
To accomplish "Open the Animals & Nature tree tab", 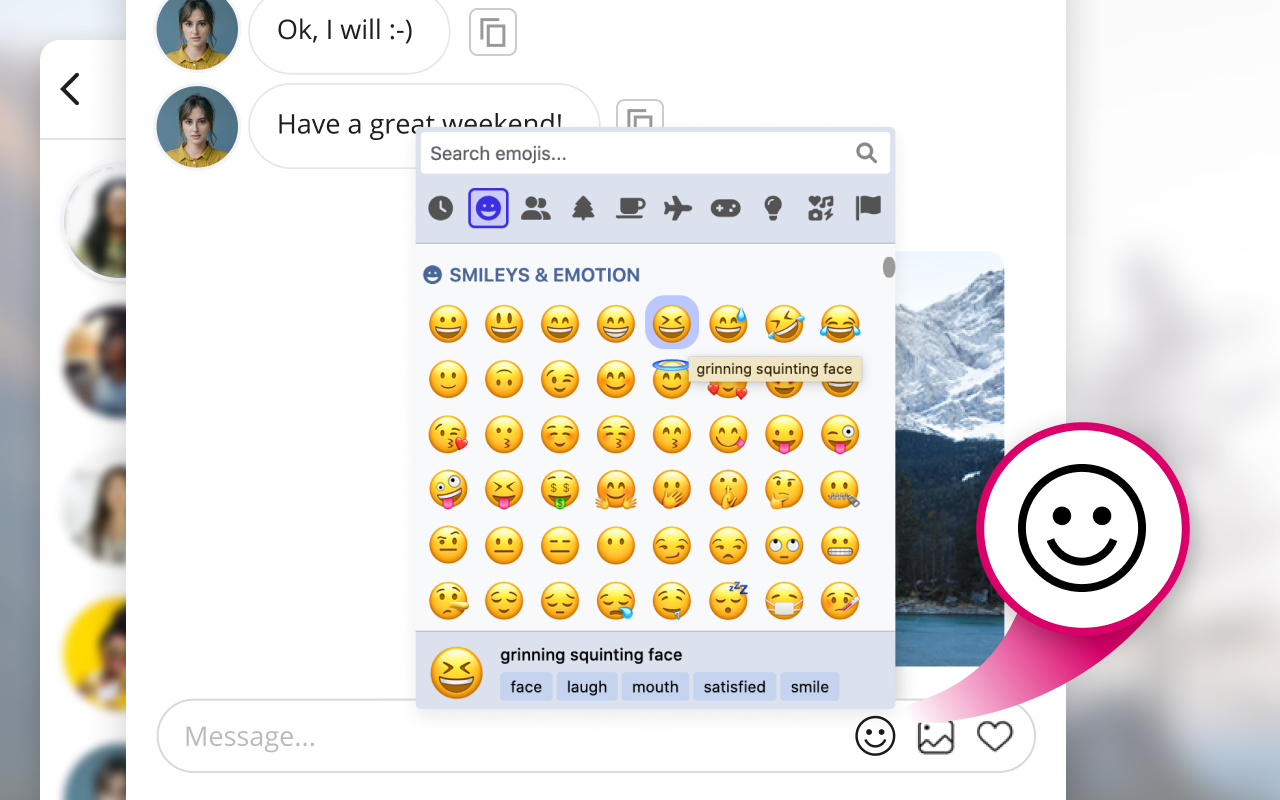I will tap(583, 208).
